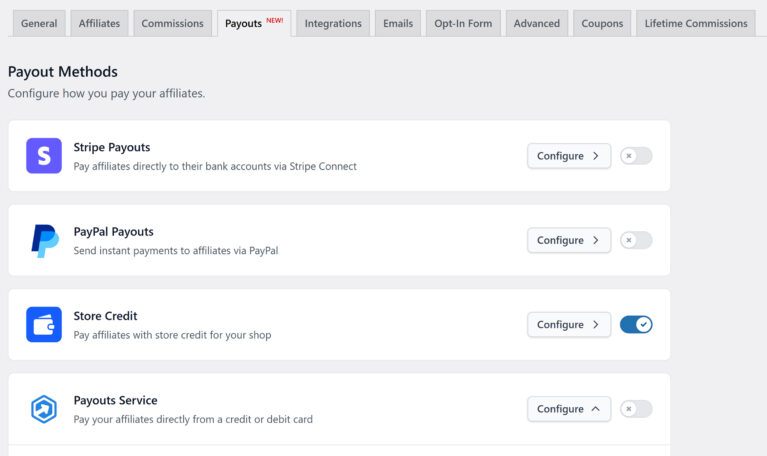767x456 pixels.
Task: Click the Stripe Payouts logo icon
Action: tap(44, 156)
